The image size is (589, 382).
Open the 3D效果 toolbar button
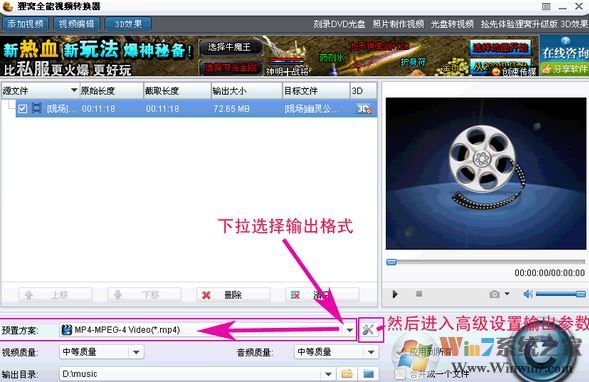[x=128, y=24]
